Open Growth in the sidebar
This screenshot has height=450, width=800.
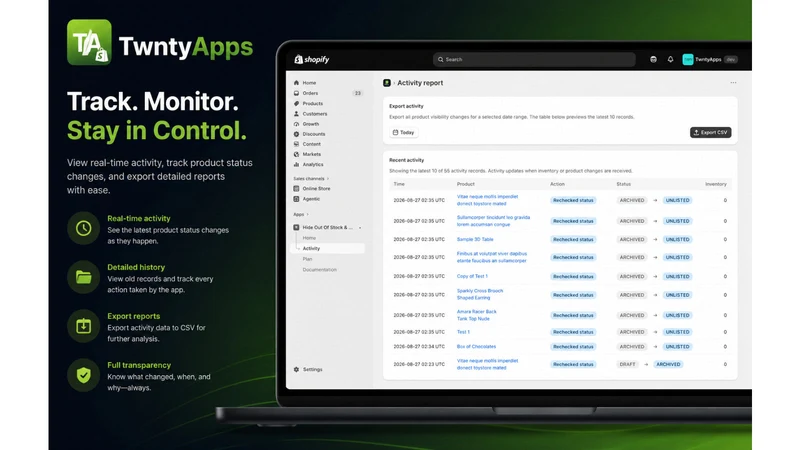(310, 124)
